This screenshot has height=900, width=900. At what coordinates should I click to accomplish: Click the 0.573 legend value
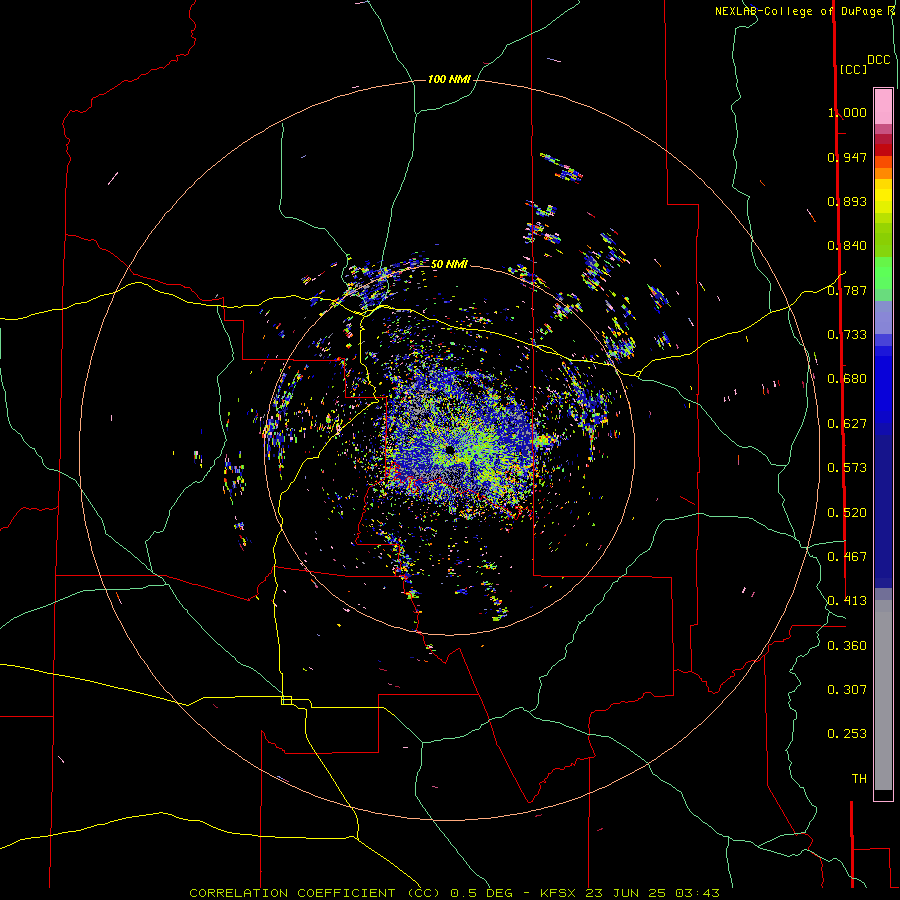click(x=847, y=468)
